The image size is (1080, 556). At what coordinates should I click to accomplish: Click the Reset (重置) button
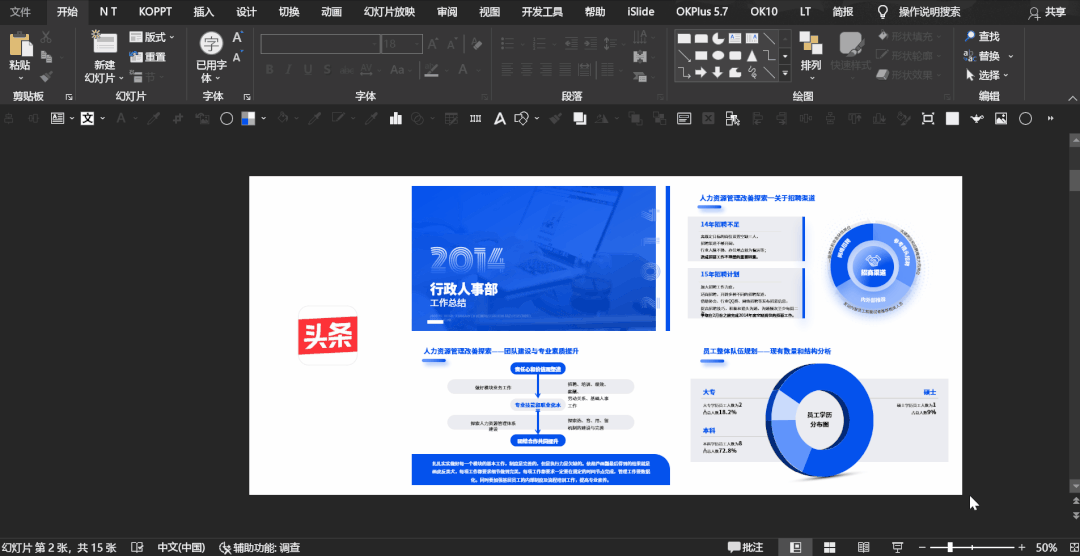click(x=148, y=57)
